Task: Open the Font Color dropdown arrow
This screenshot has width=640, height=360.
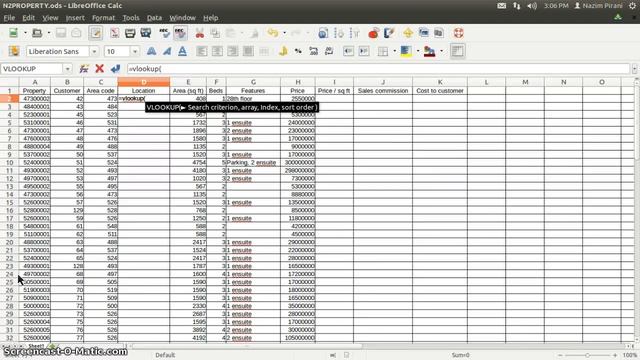Action: 442,51
